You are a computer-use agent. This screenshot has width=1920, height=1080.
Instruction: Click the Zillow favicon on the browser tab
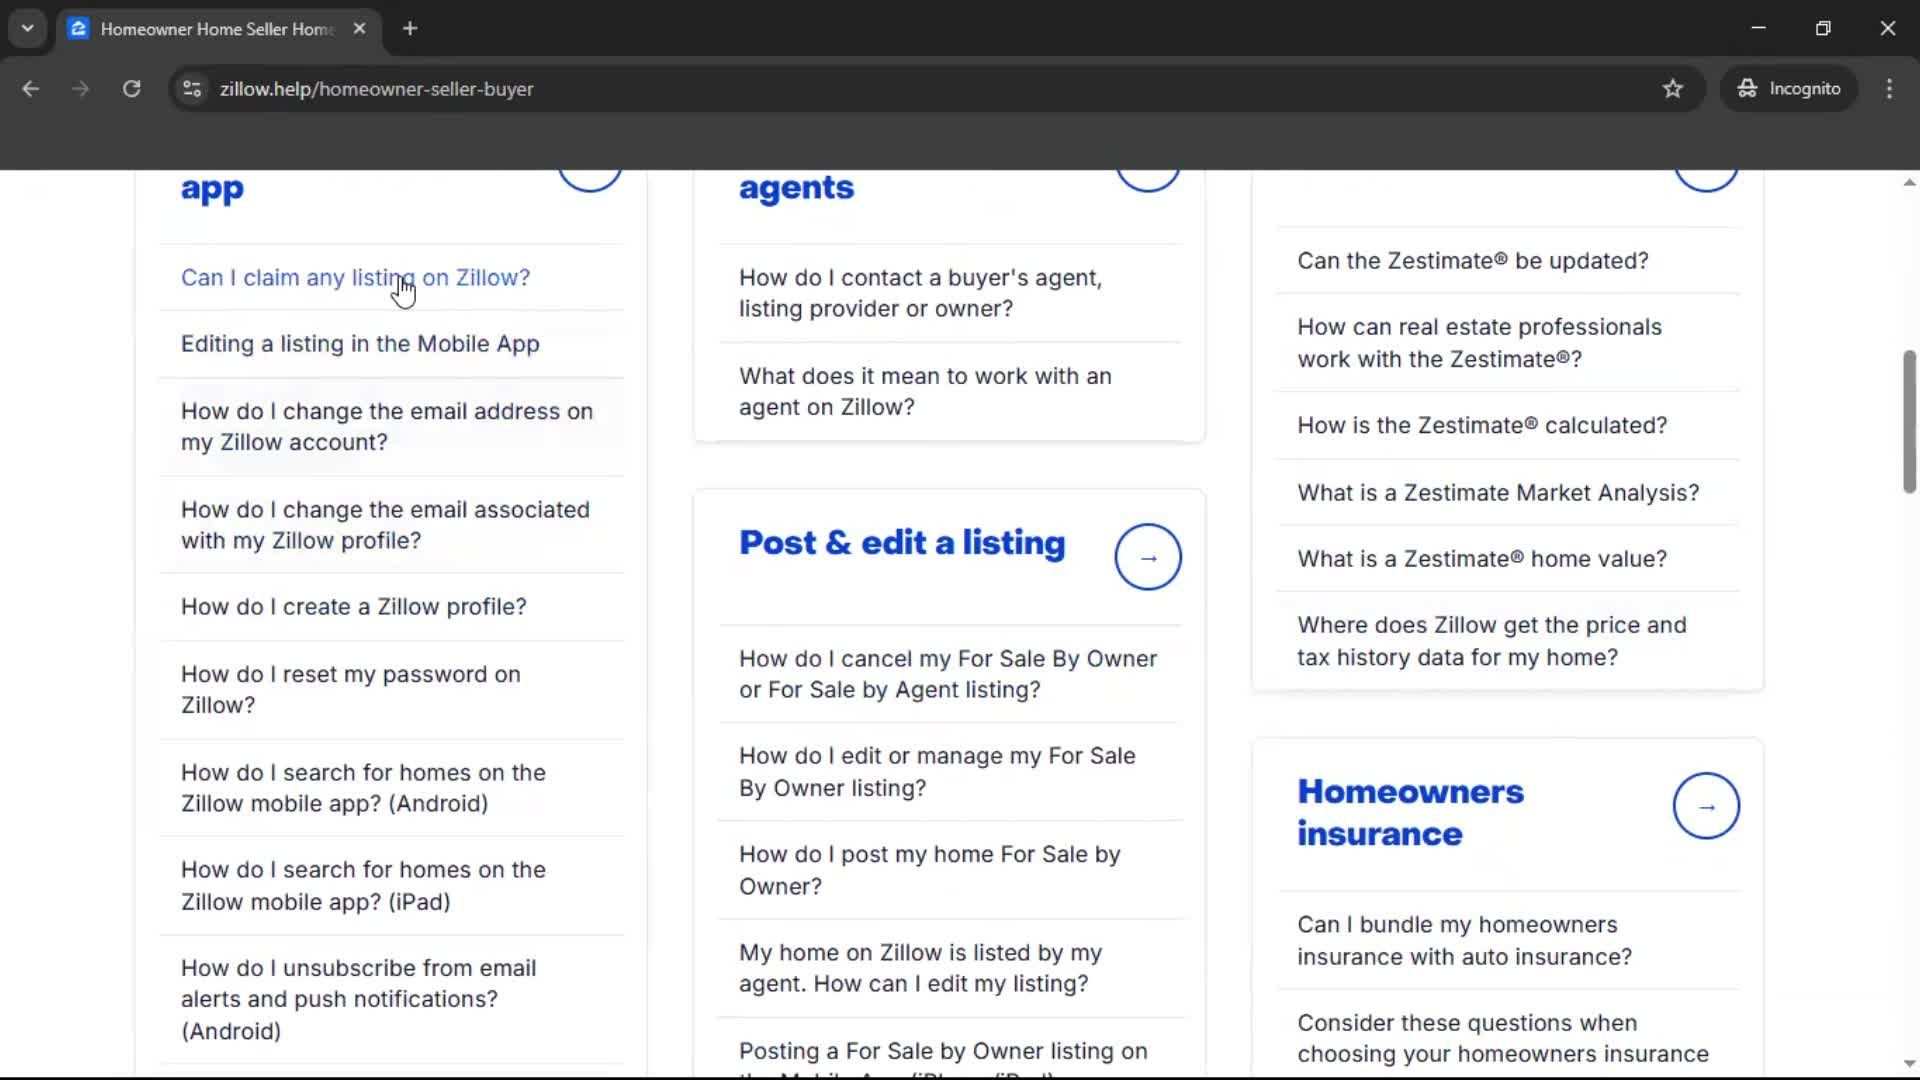click(78, 28)
